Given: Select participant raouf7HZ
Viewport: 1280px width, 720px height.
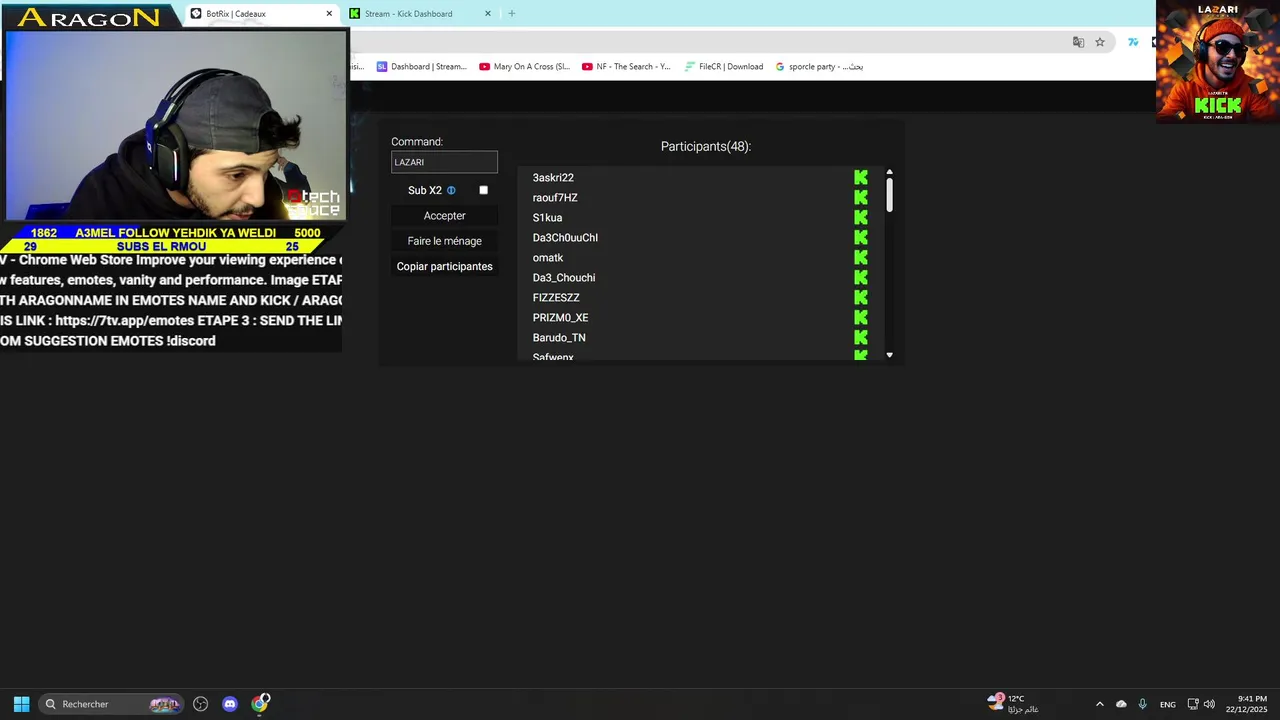Looking at the screenshot, I should 555,198.
